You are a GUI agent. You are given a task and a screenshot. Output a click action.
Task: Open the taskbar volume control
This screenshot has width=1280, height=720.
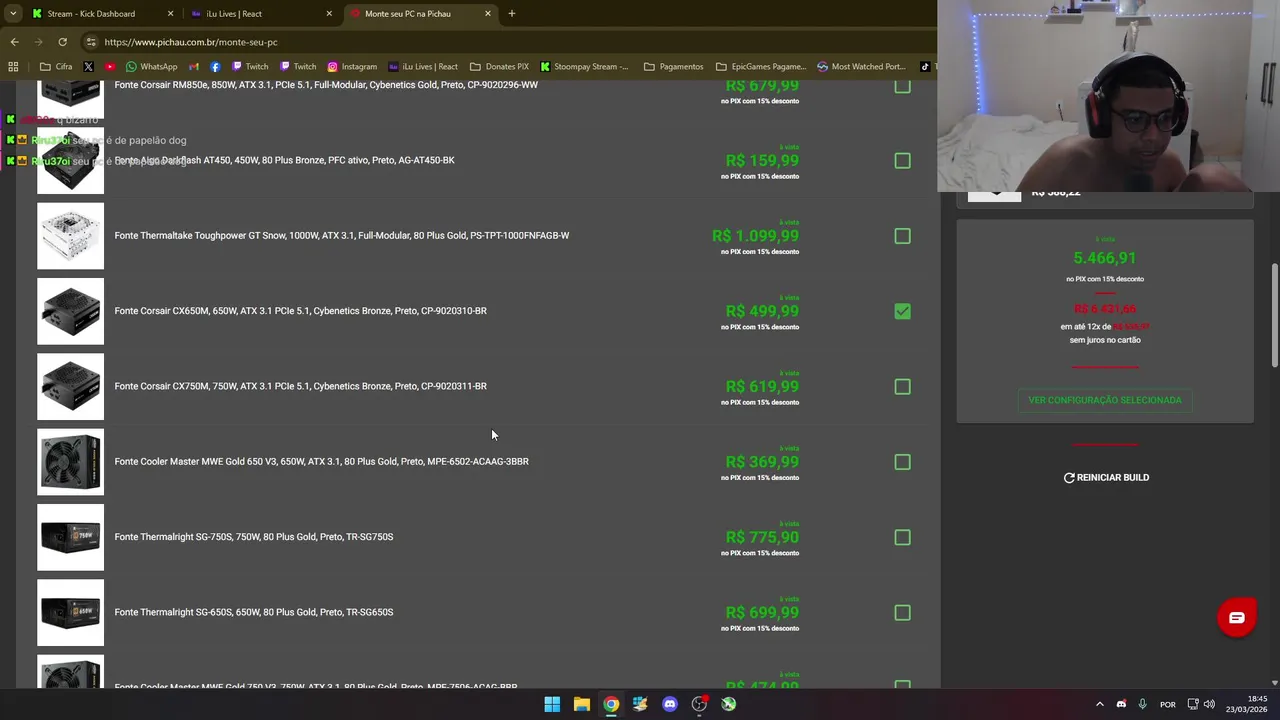coord(1210,704)
